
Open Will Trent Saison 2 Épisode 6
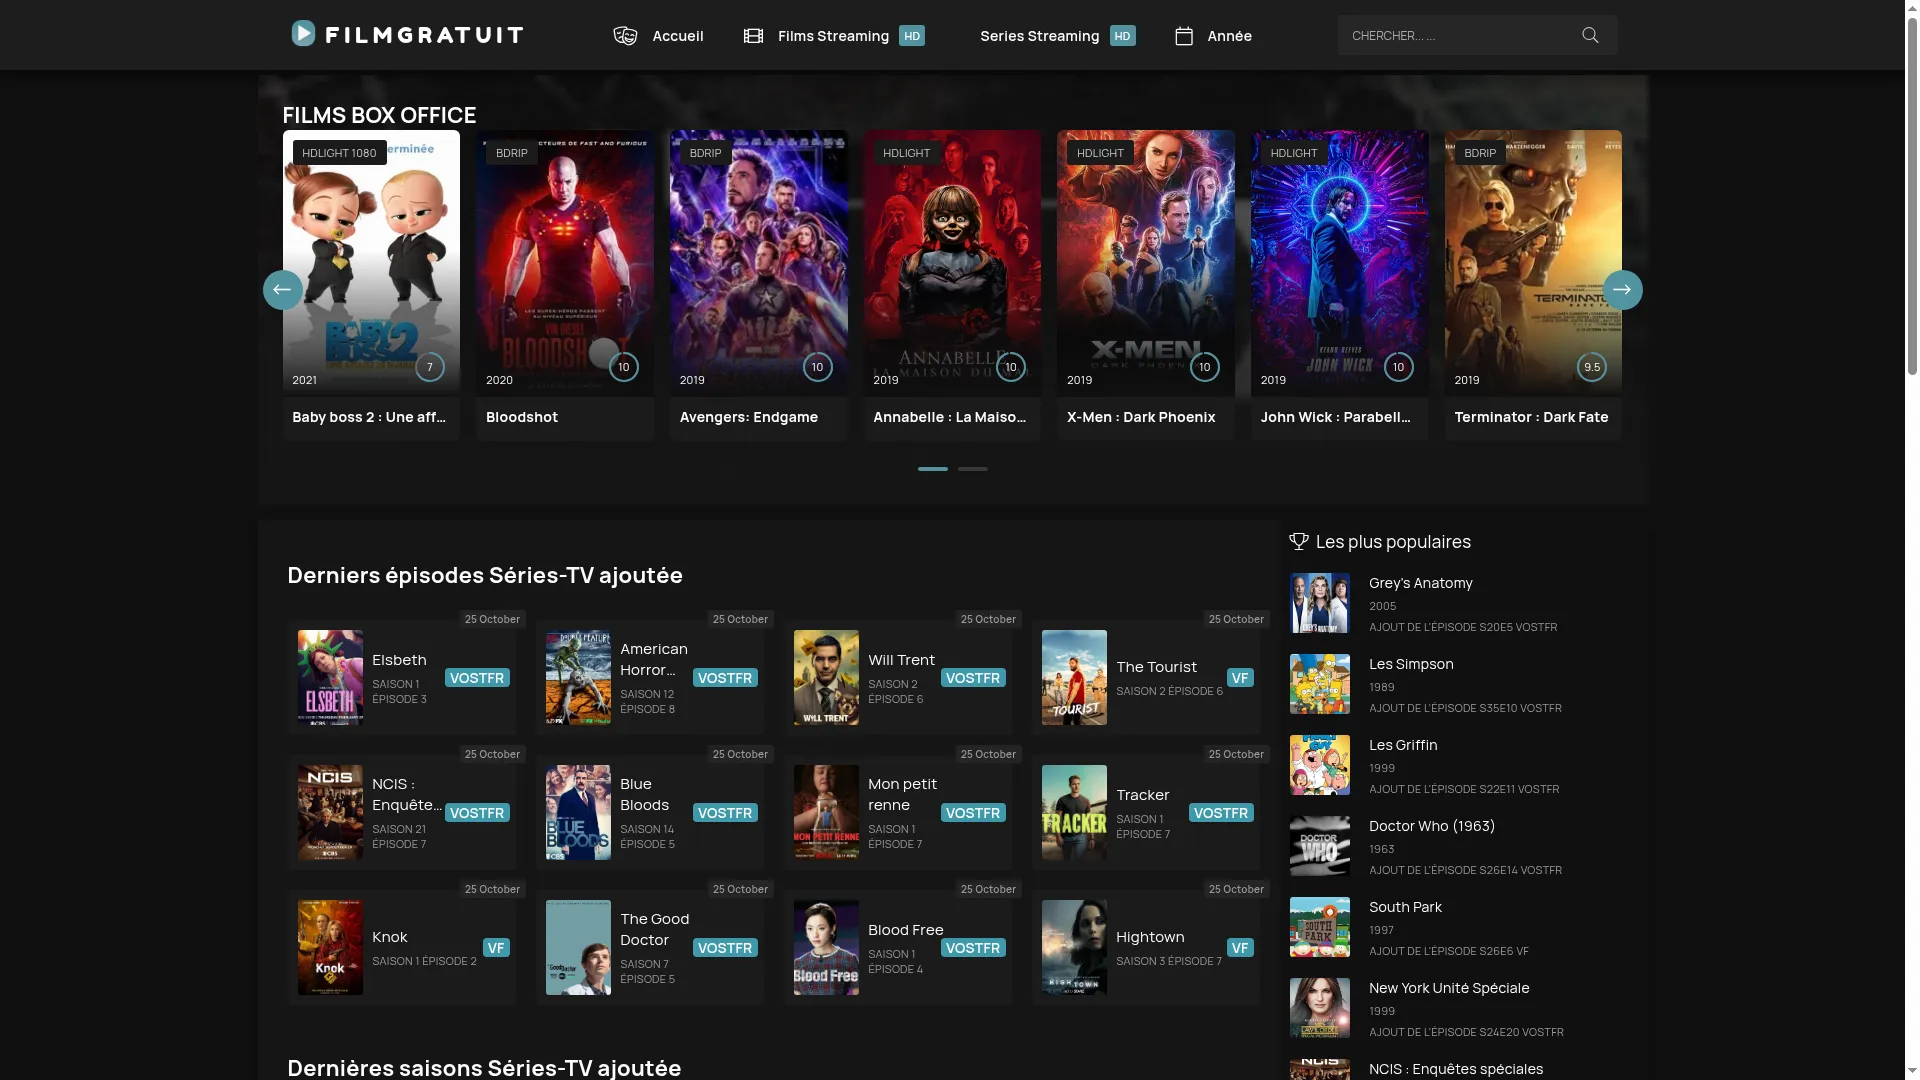[x=898, y=677]
